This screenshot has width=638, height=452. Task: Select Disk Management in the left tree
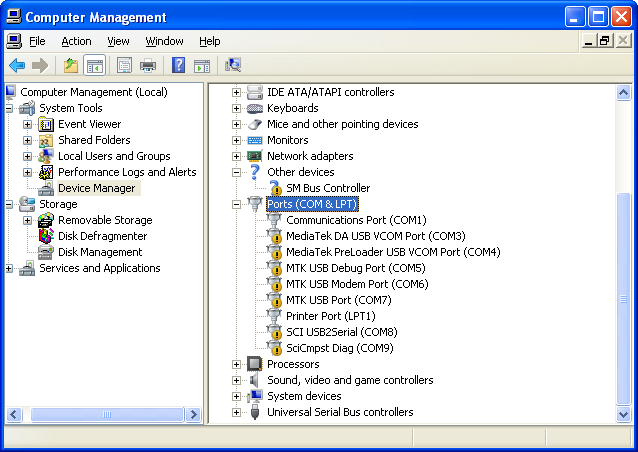100,252
